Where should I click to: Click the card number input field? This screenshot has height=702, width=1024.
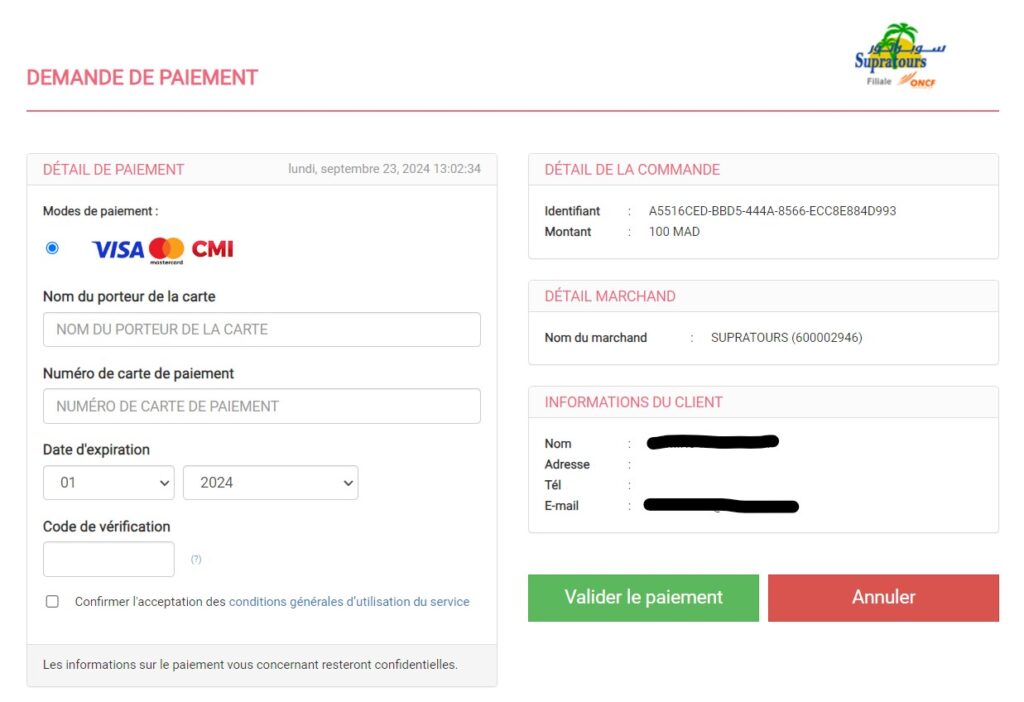(262, 406)
